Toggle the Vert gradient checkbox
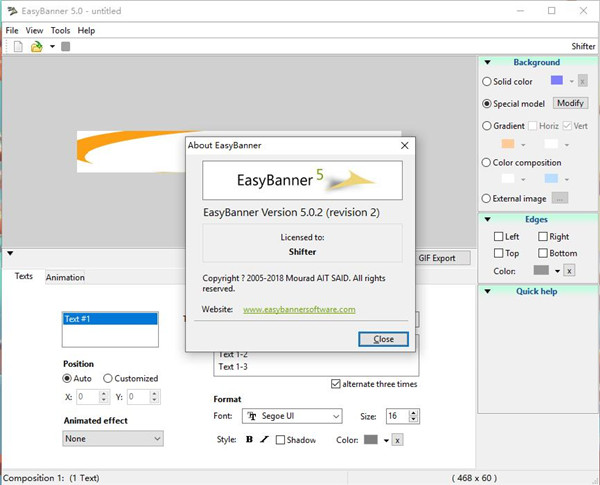600x485 pixels. (x=567, y=126)
